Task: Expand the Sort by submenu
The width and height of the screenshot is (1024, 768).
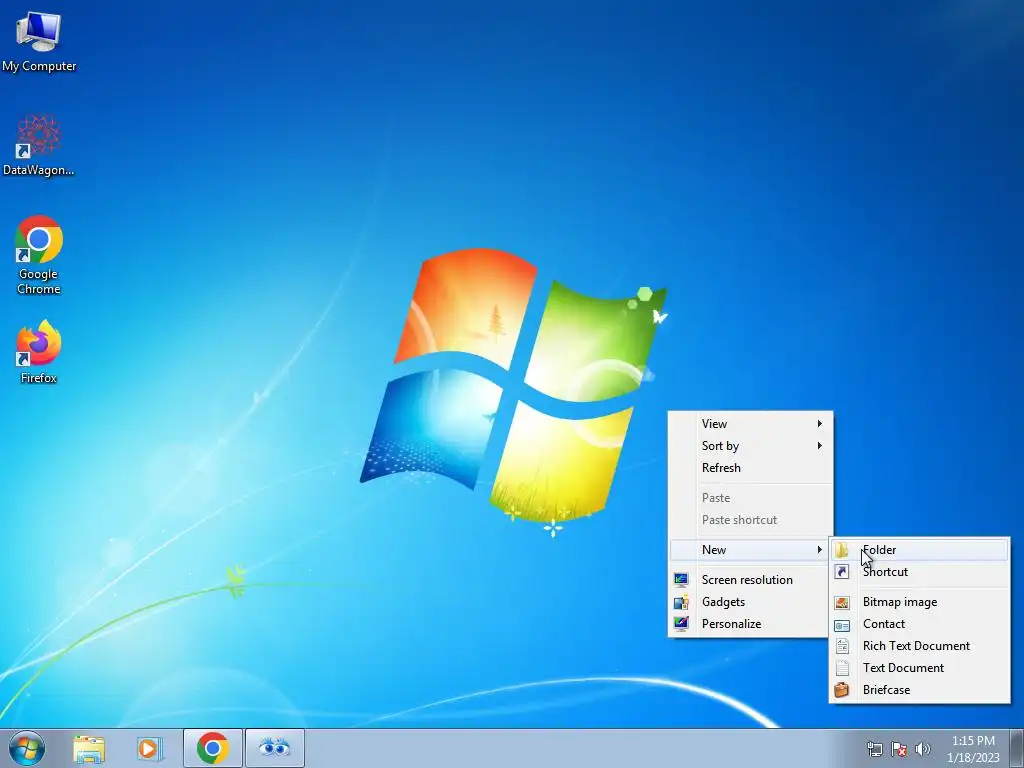Action: 751,446
